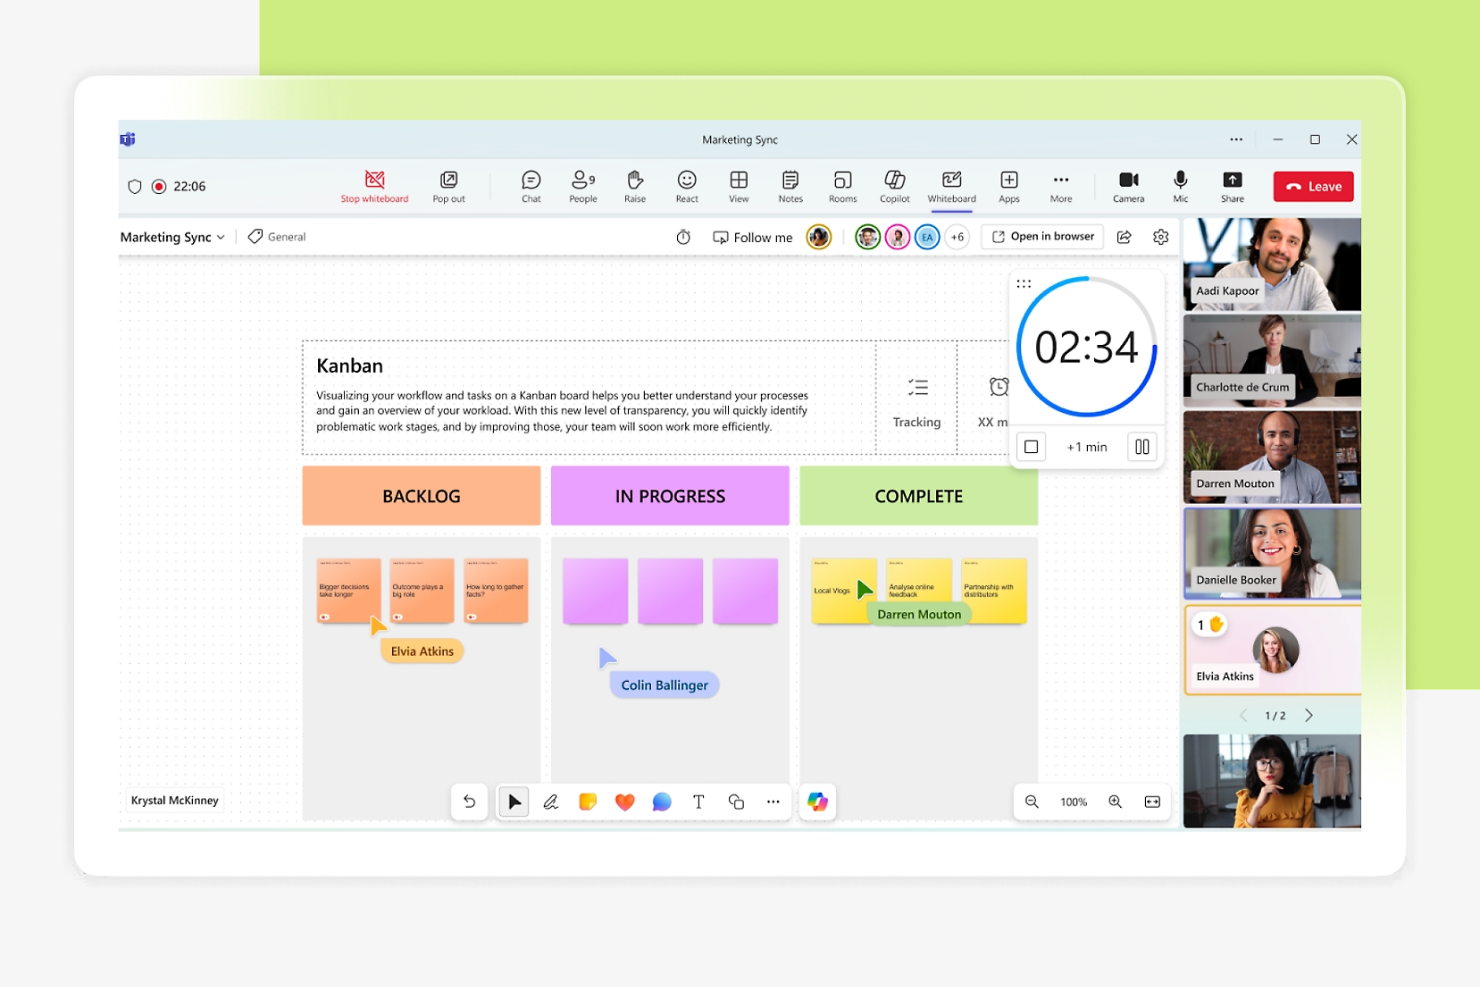Viewport: 1480px width, 987px height.
Task: Zoom in on the whiteboard
Action: pyautogui.click(x=1115, y=802)
